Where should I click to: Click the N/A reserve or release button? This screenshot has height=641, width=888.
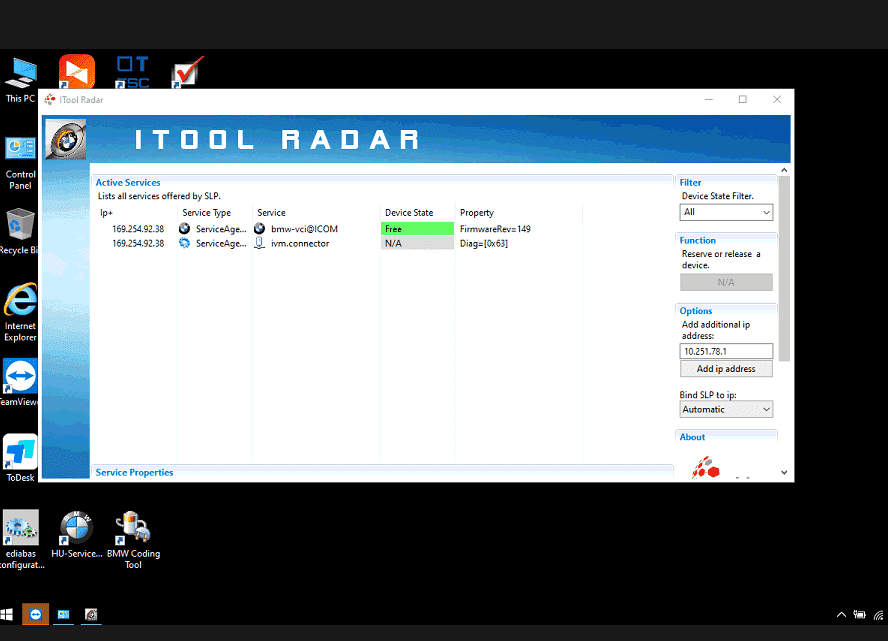tap(726, 282)
